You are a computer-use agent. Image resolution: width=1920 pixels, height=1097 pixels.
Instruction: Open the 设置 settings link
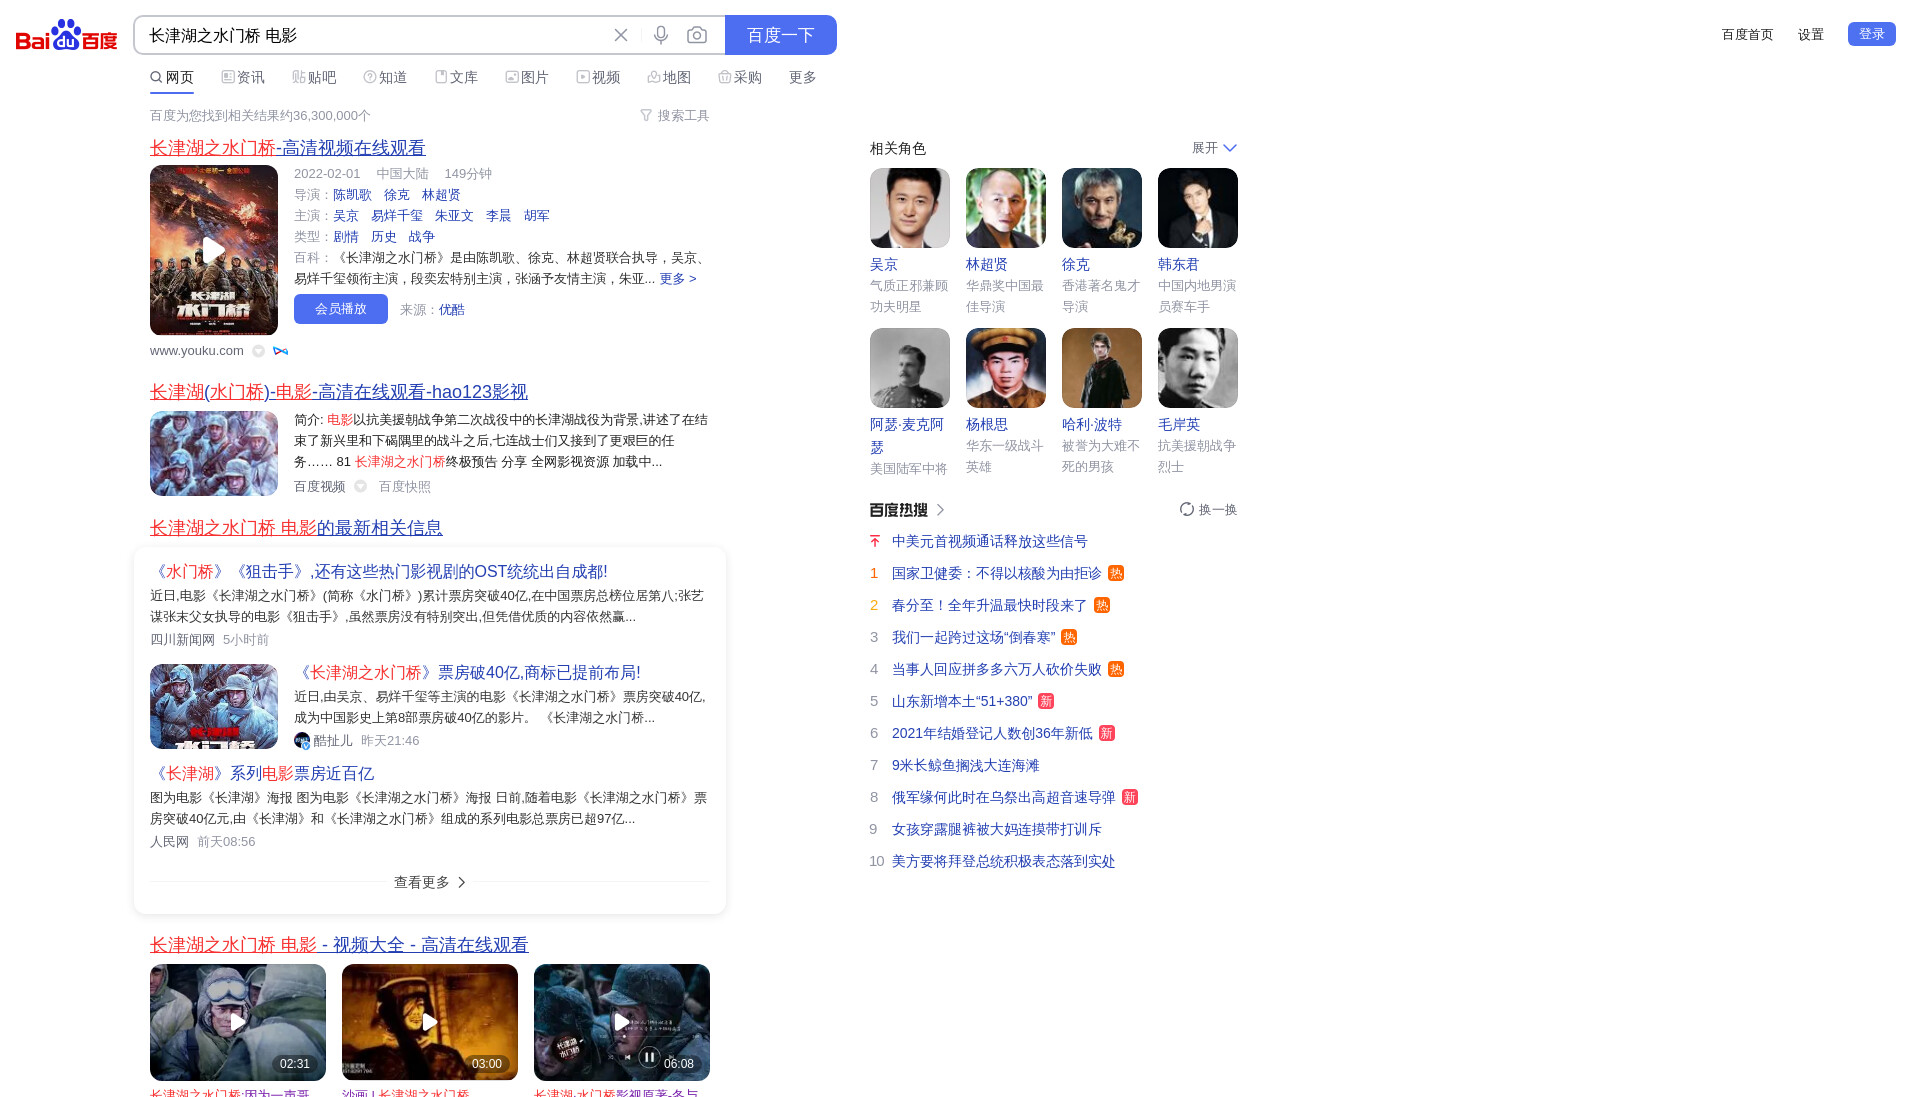coord(1811,35)
